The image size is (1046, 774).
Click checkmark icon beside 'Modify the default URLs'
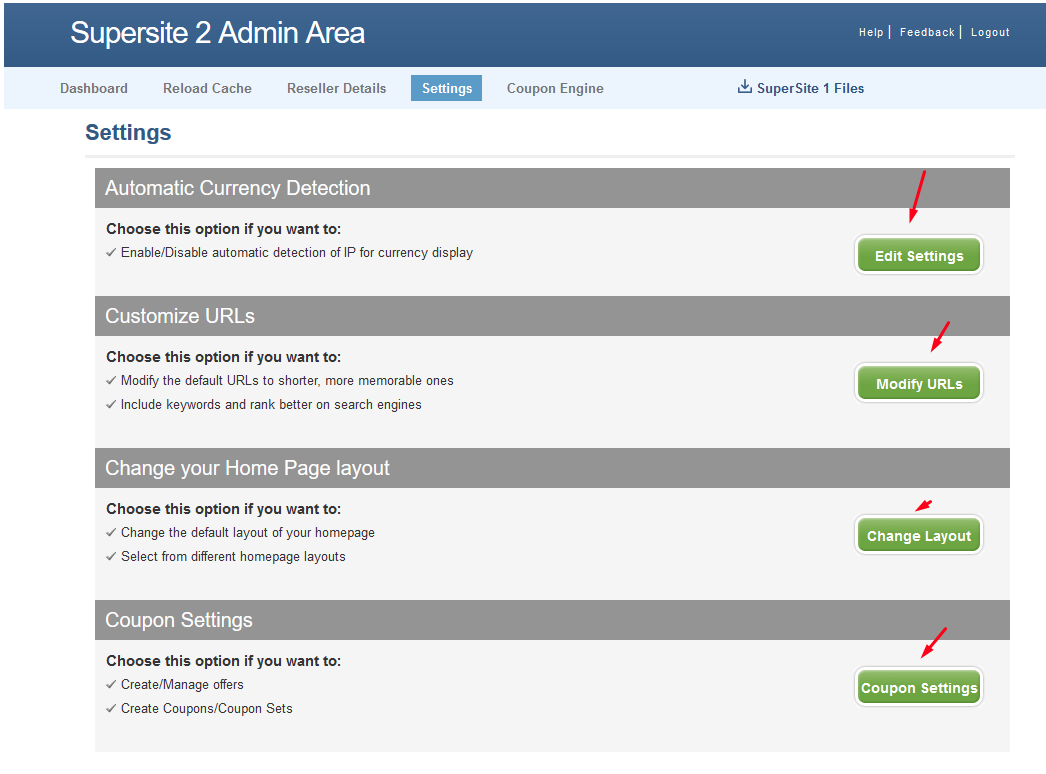click(x=111, y=381)
